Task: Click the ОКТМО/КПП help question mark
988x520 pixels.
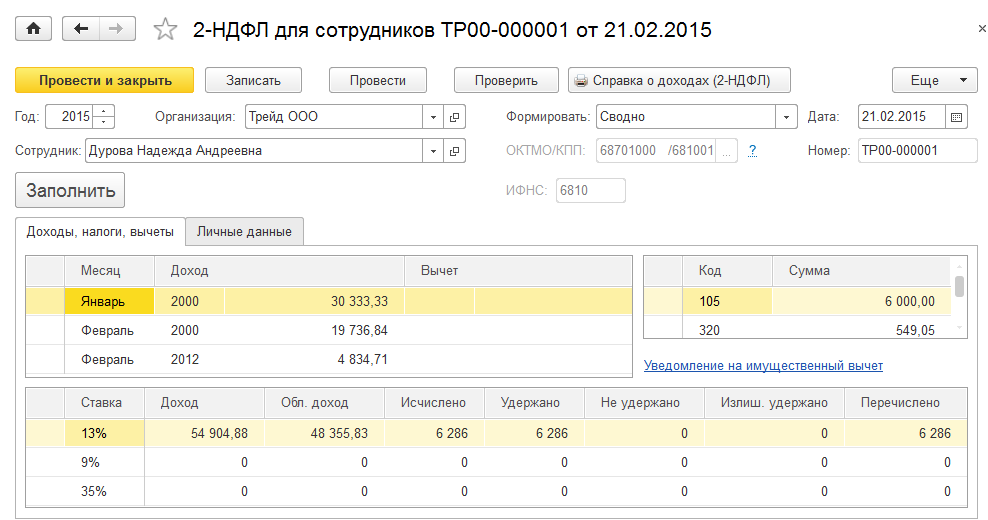Action: 751,151
